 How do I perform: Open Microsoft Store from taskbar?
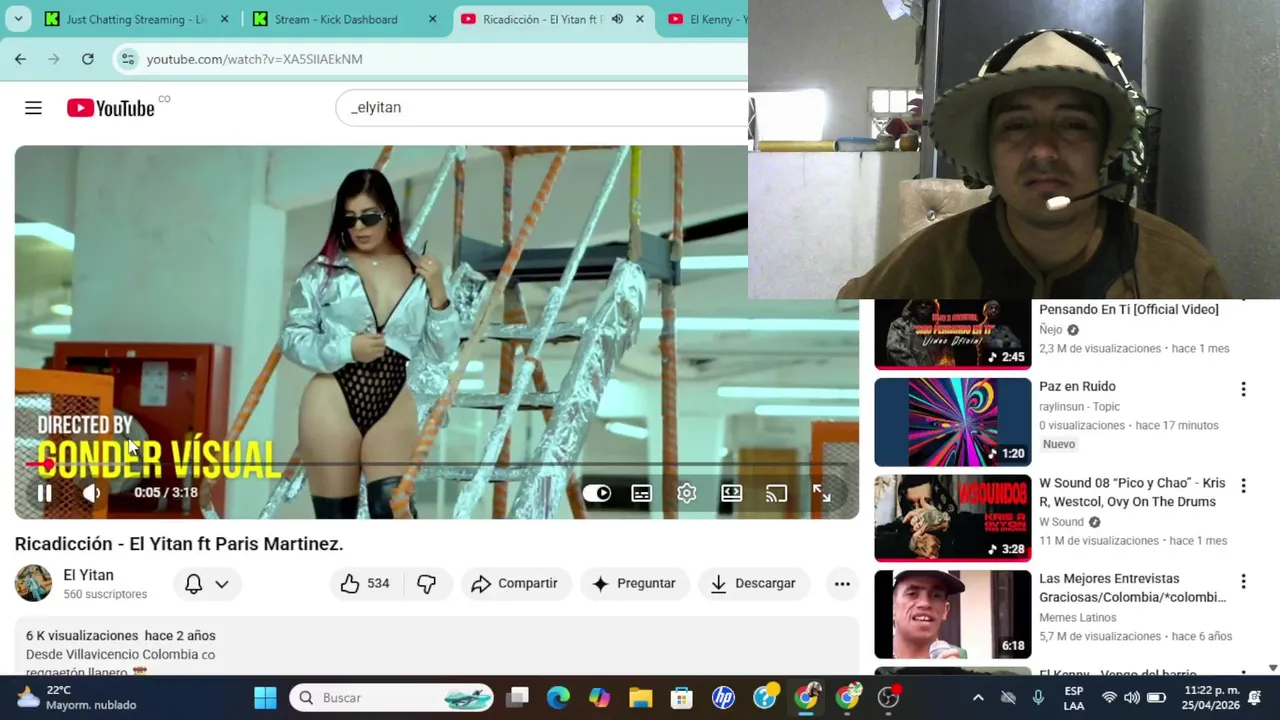coord(681,698)
